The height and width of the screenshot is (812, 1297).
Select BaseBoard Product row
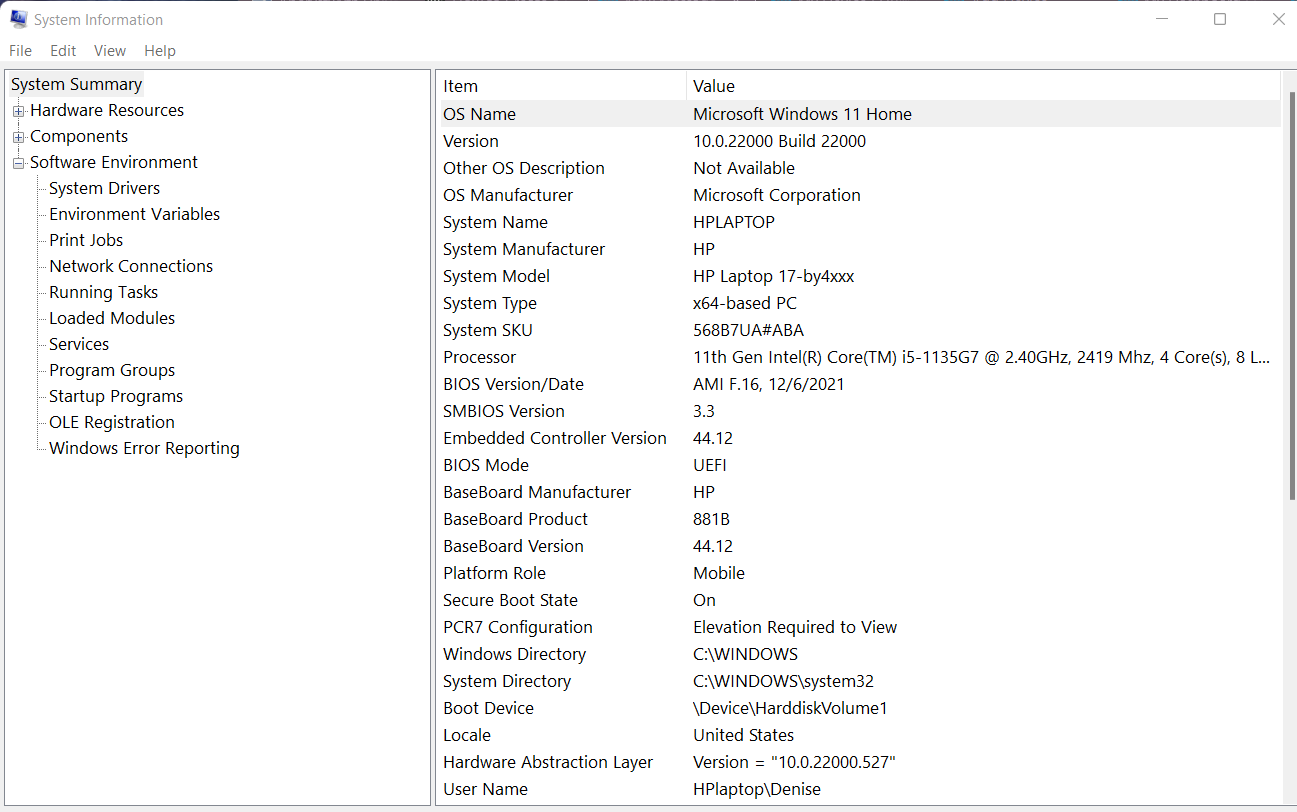click(860, 519)
